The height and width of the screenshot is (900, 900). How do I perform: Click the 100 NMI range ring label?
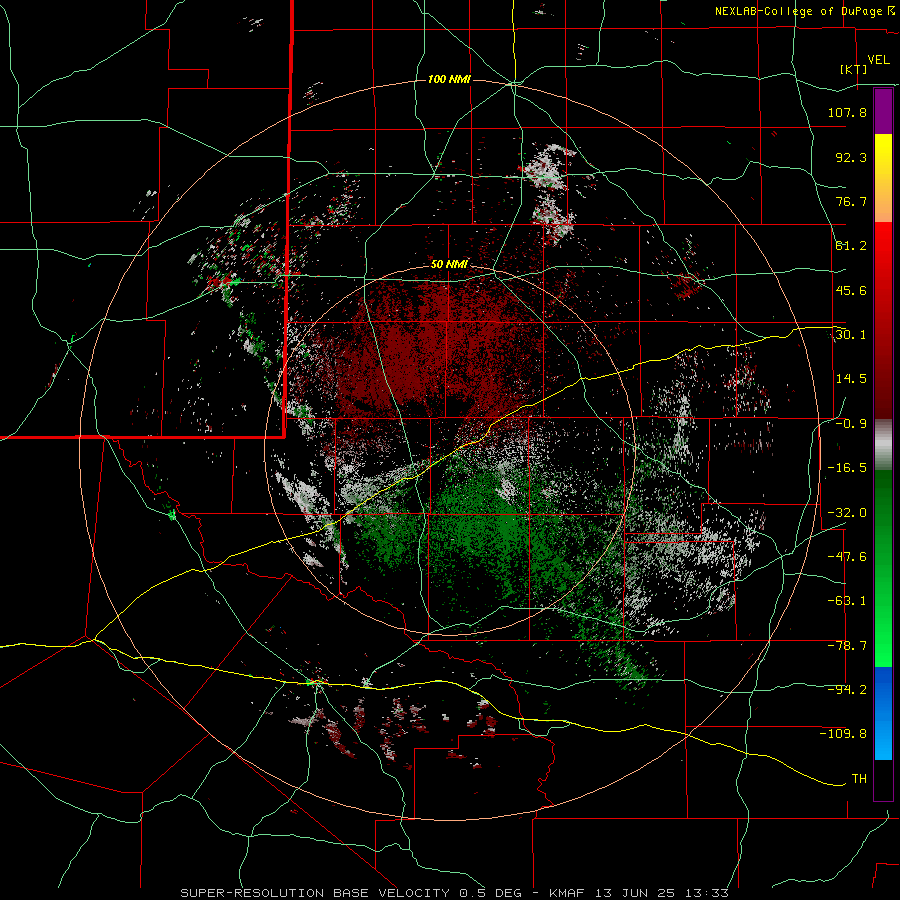click(449, 79)
